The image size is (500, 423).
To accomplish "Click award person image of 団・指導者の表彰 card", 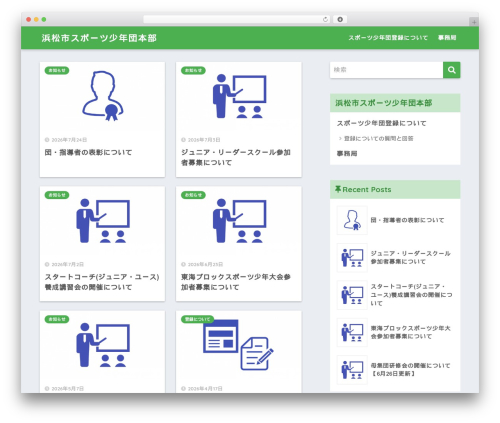I will pos(103,96).
